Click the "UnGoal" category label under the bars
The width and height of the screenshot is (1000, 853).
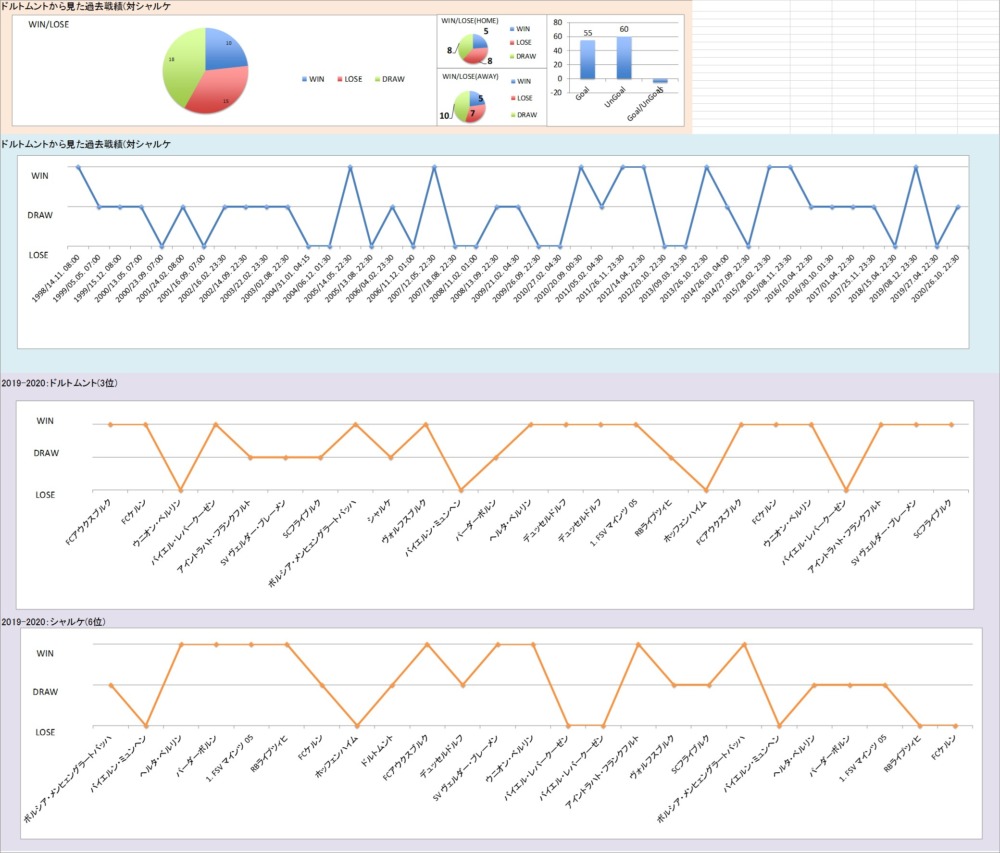tap(615, 97)
